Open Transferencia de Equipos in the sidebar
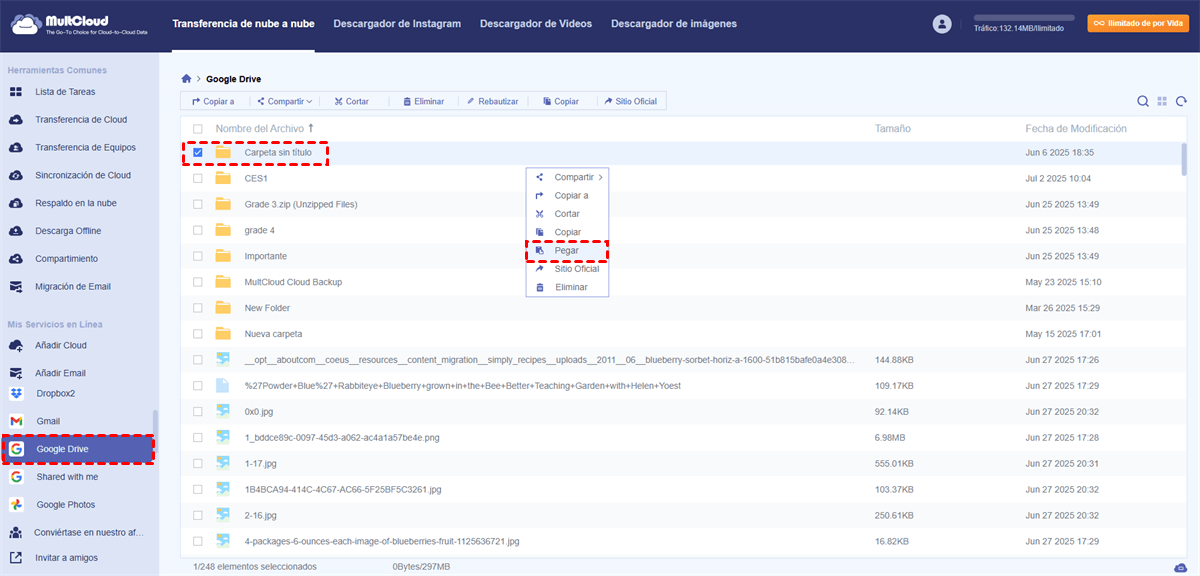This screenshot has height=576, width=1200. click(84, 148)
